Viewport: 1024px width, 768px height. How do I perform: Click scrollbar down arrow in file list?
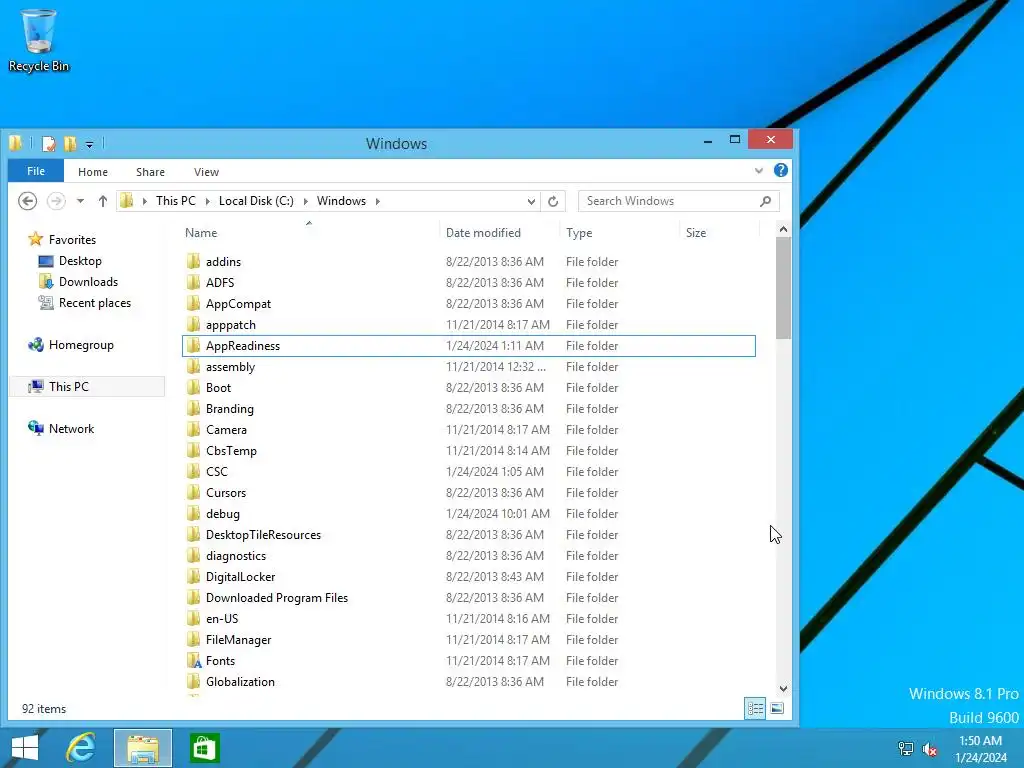(783, 688)
